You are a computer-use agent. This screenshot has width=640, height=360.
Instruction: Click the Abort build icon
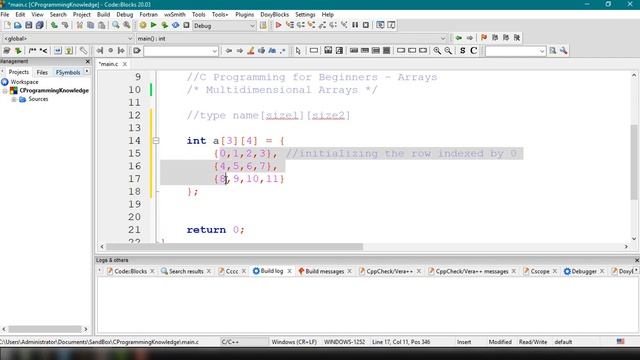[x=187, y=25]
